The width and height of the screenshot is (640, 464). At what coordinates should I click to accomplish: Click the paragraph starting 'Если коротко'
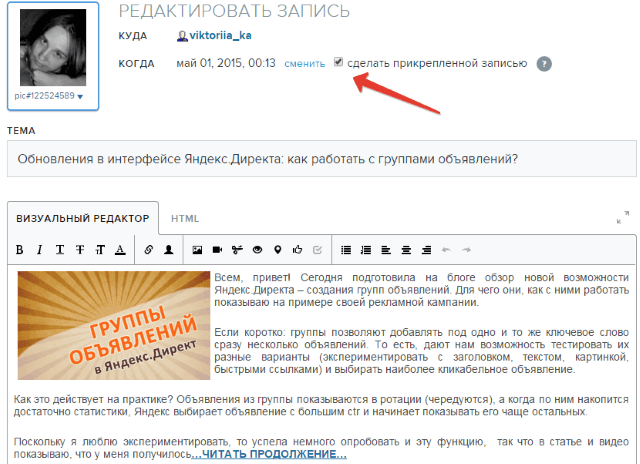click(x=422, y=351)
